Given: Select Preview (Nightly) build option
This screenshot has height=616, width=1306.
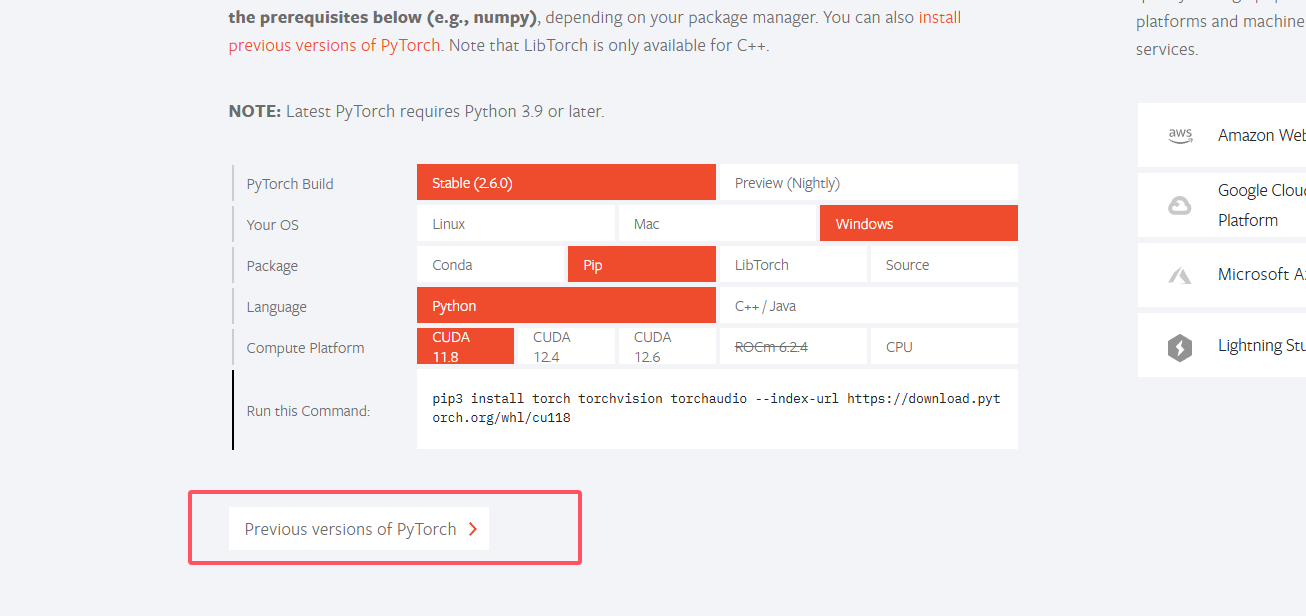Looking at the screenshot, I should point(869,182).
